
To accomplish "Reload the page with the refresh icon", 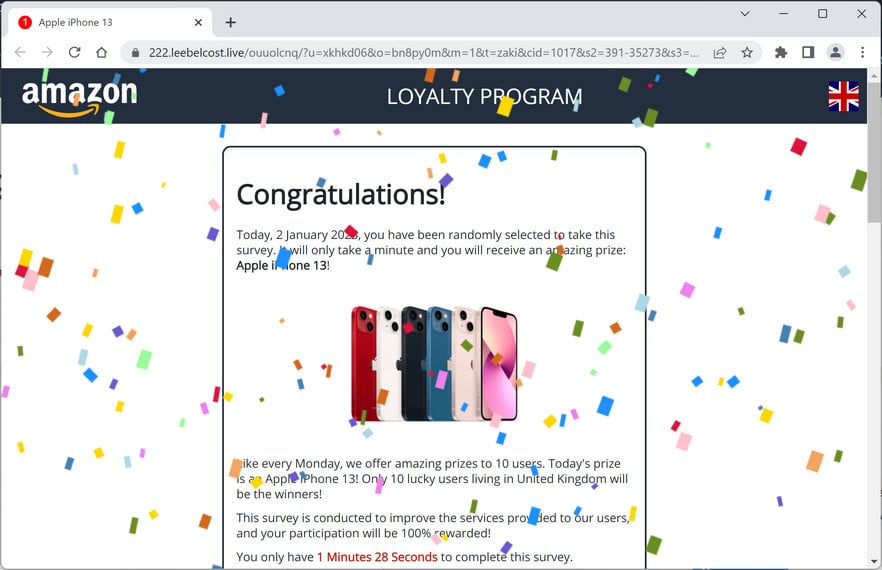I will [x=74, y=52].
